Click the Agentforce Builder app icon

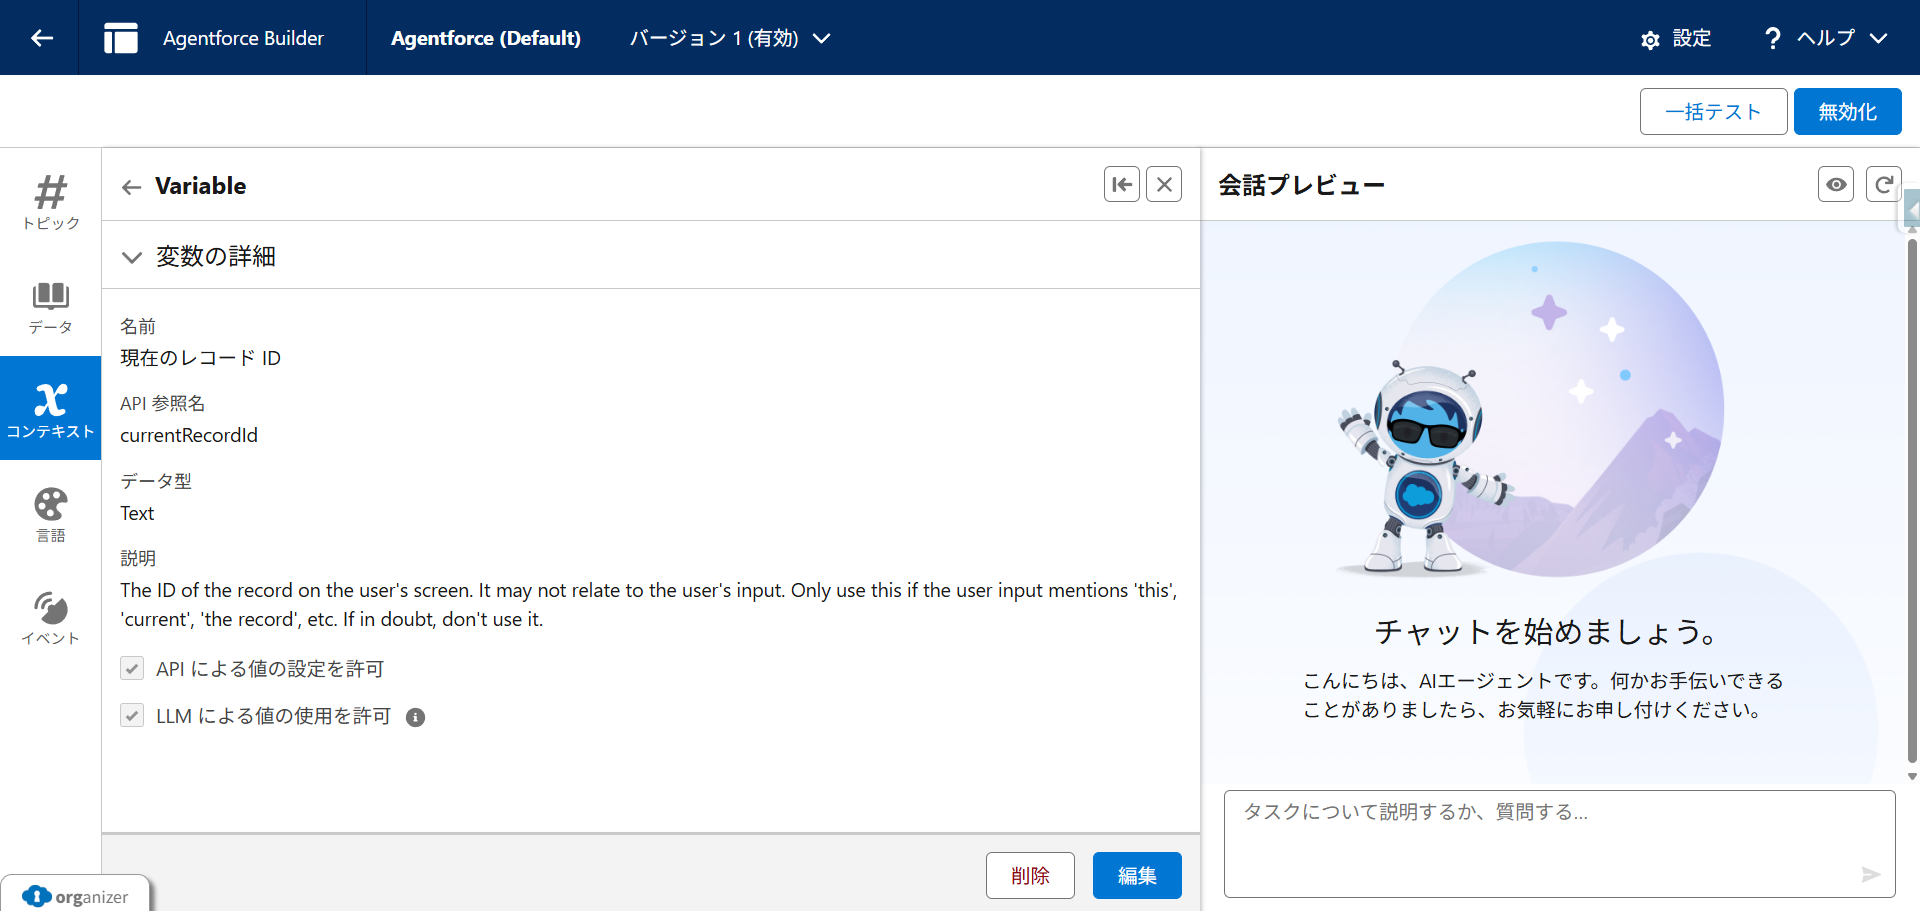[121, 38]
